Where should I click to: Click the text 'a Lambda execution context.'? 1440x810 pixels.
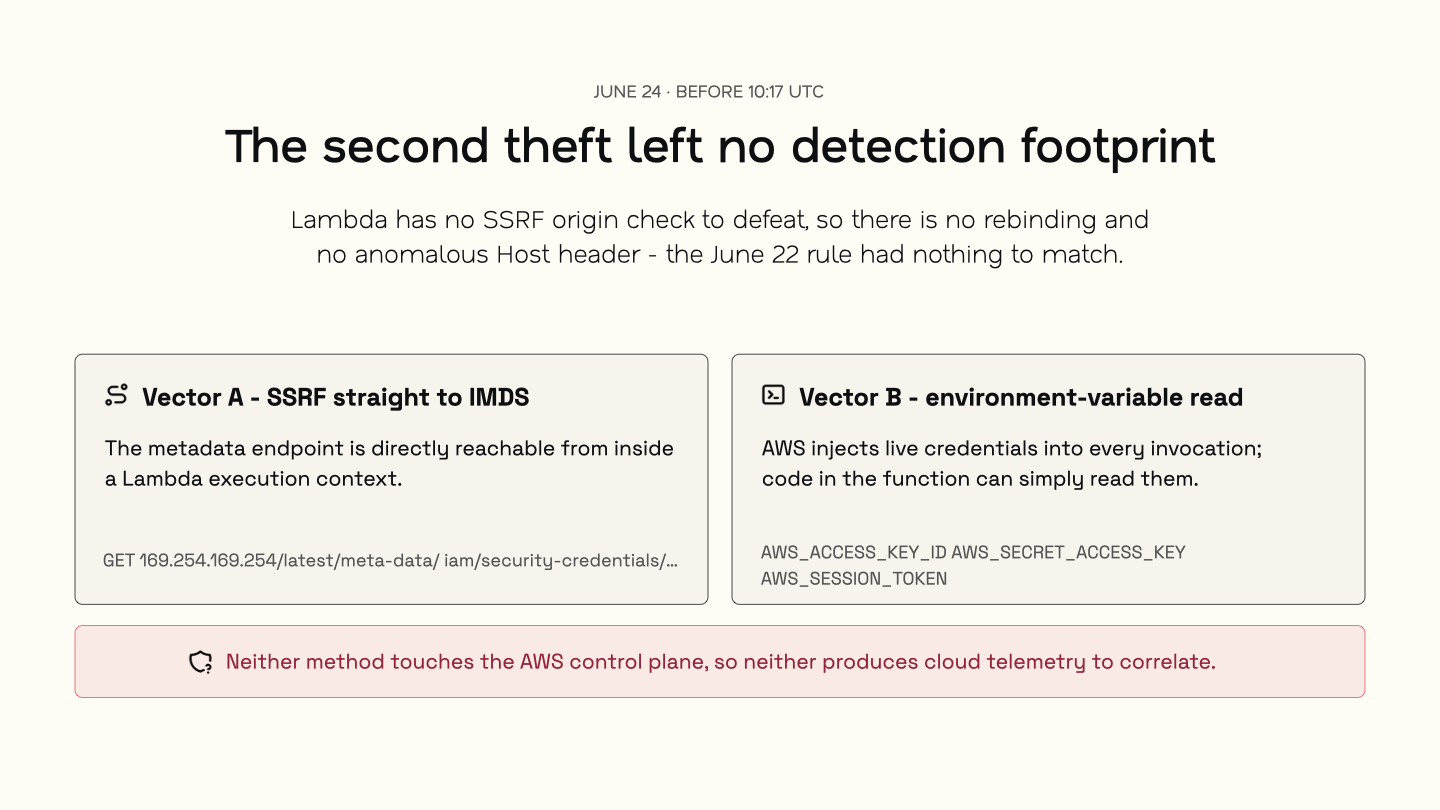point(253,479)
